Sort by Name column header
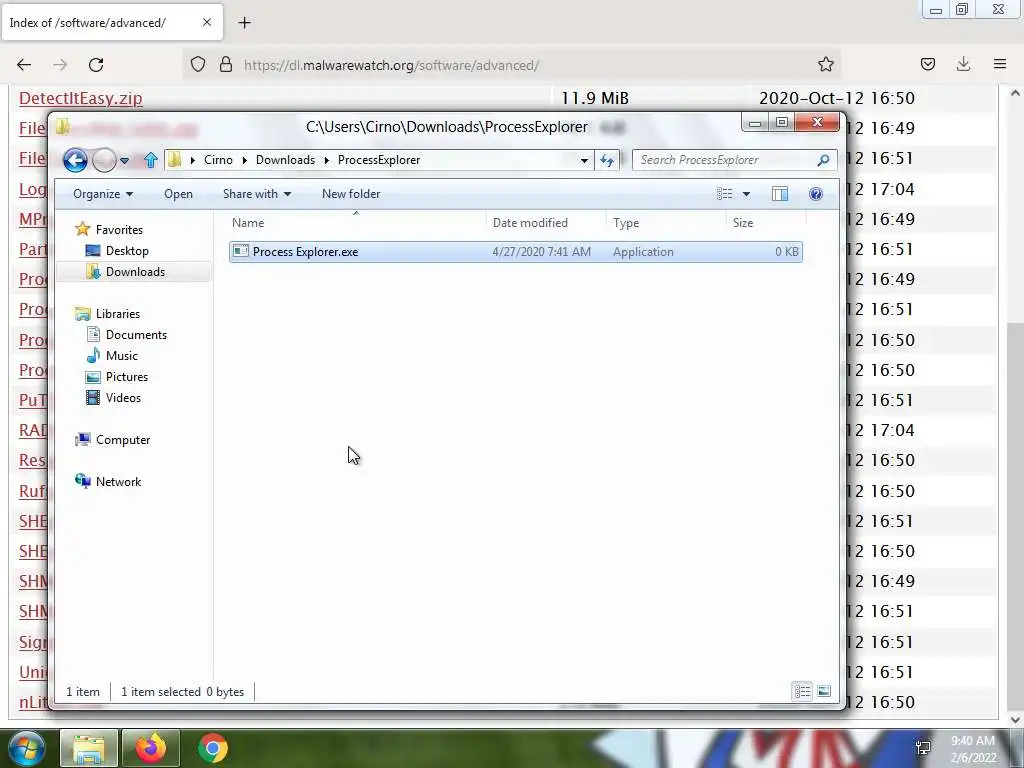The image size is (1024, 768). (x=356, y=223)
